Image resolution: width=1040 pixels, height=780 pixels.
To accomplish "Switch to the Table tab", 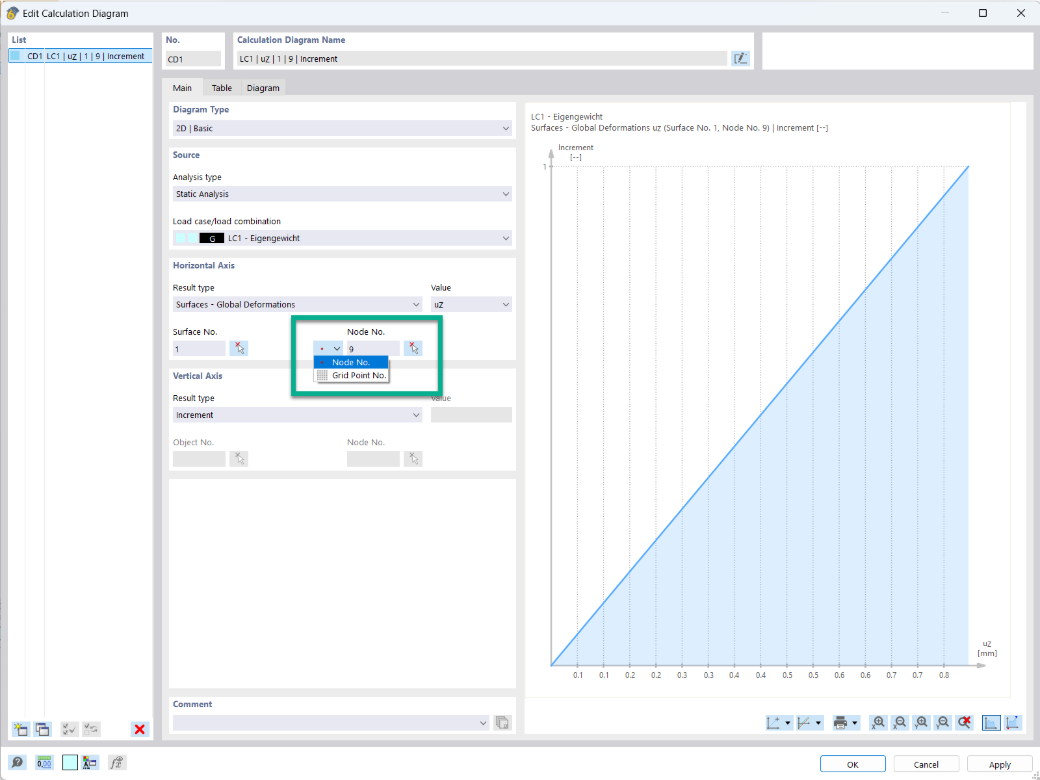I will (222, 88).
